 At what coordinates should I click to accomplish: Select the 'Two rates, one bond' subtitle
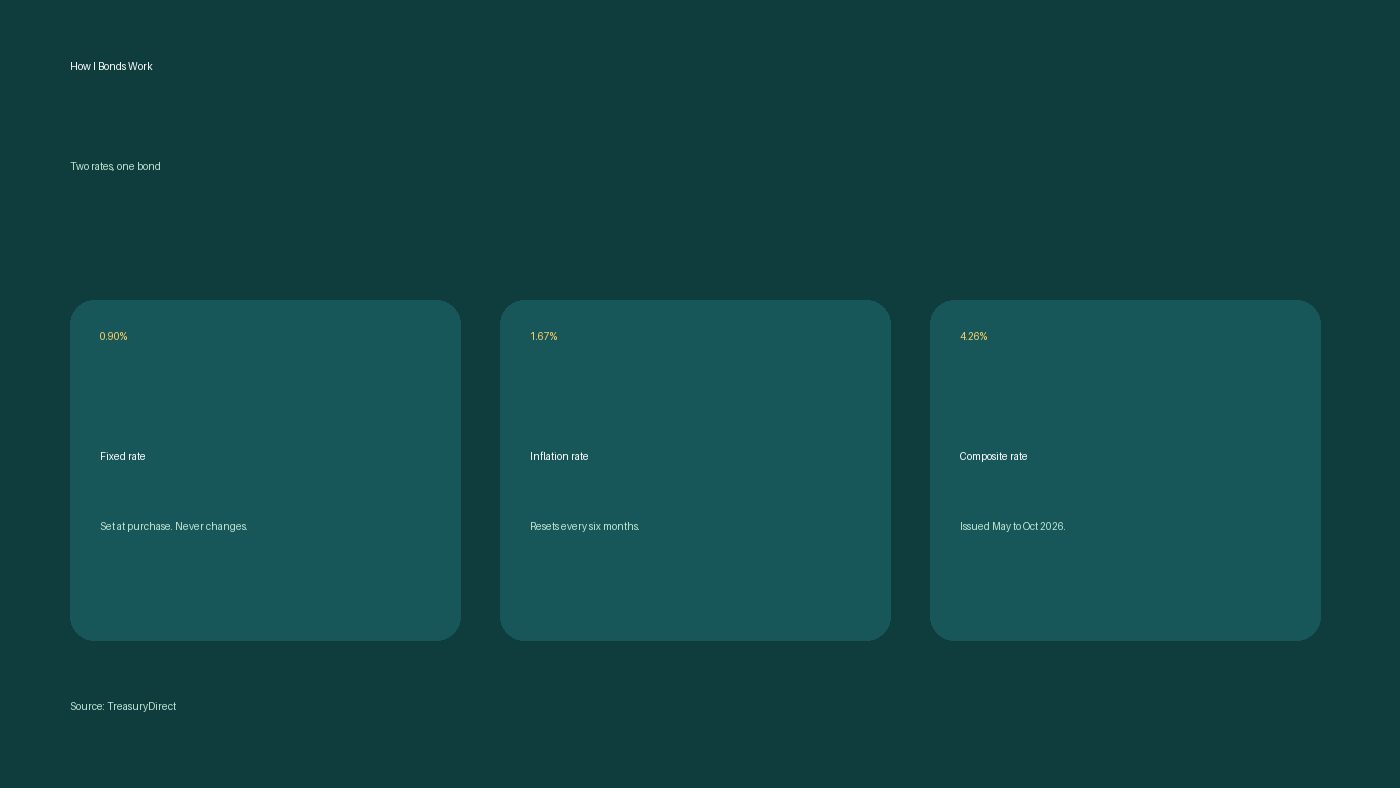click(115, 166)
